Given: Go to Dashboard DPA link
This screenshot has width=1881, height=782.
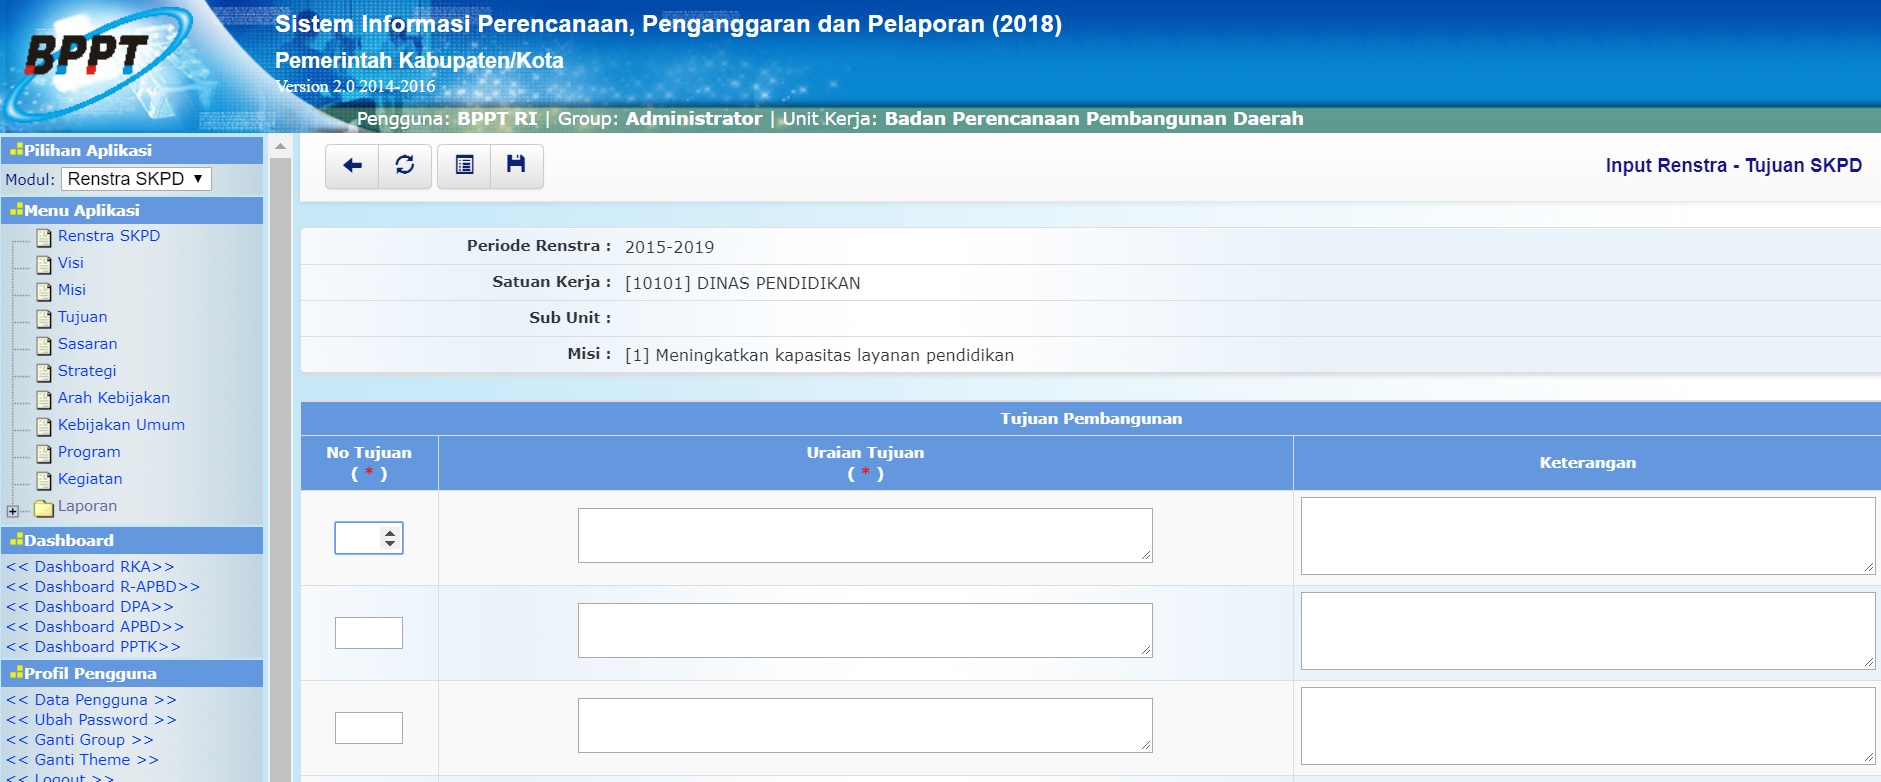Looking at the screenshot, I should 90,607.
